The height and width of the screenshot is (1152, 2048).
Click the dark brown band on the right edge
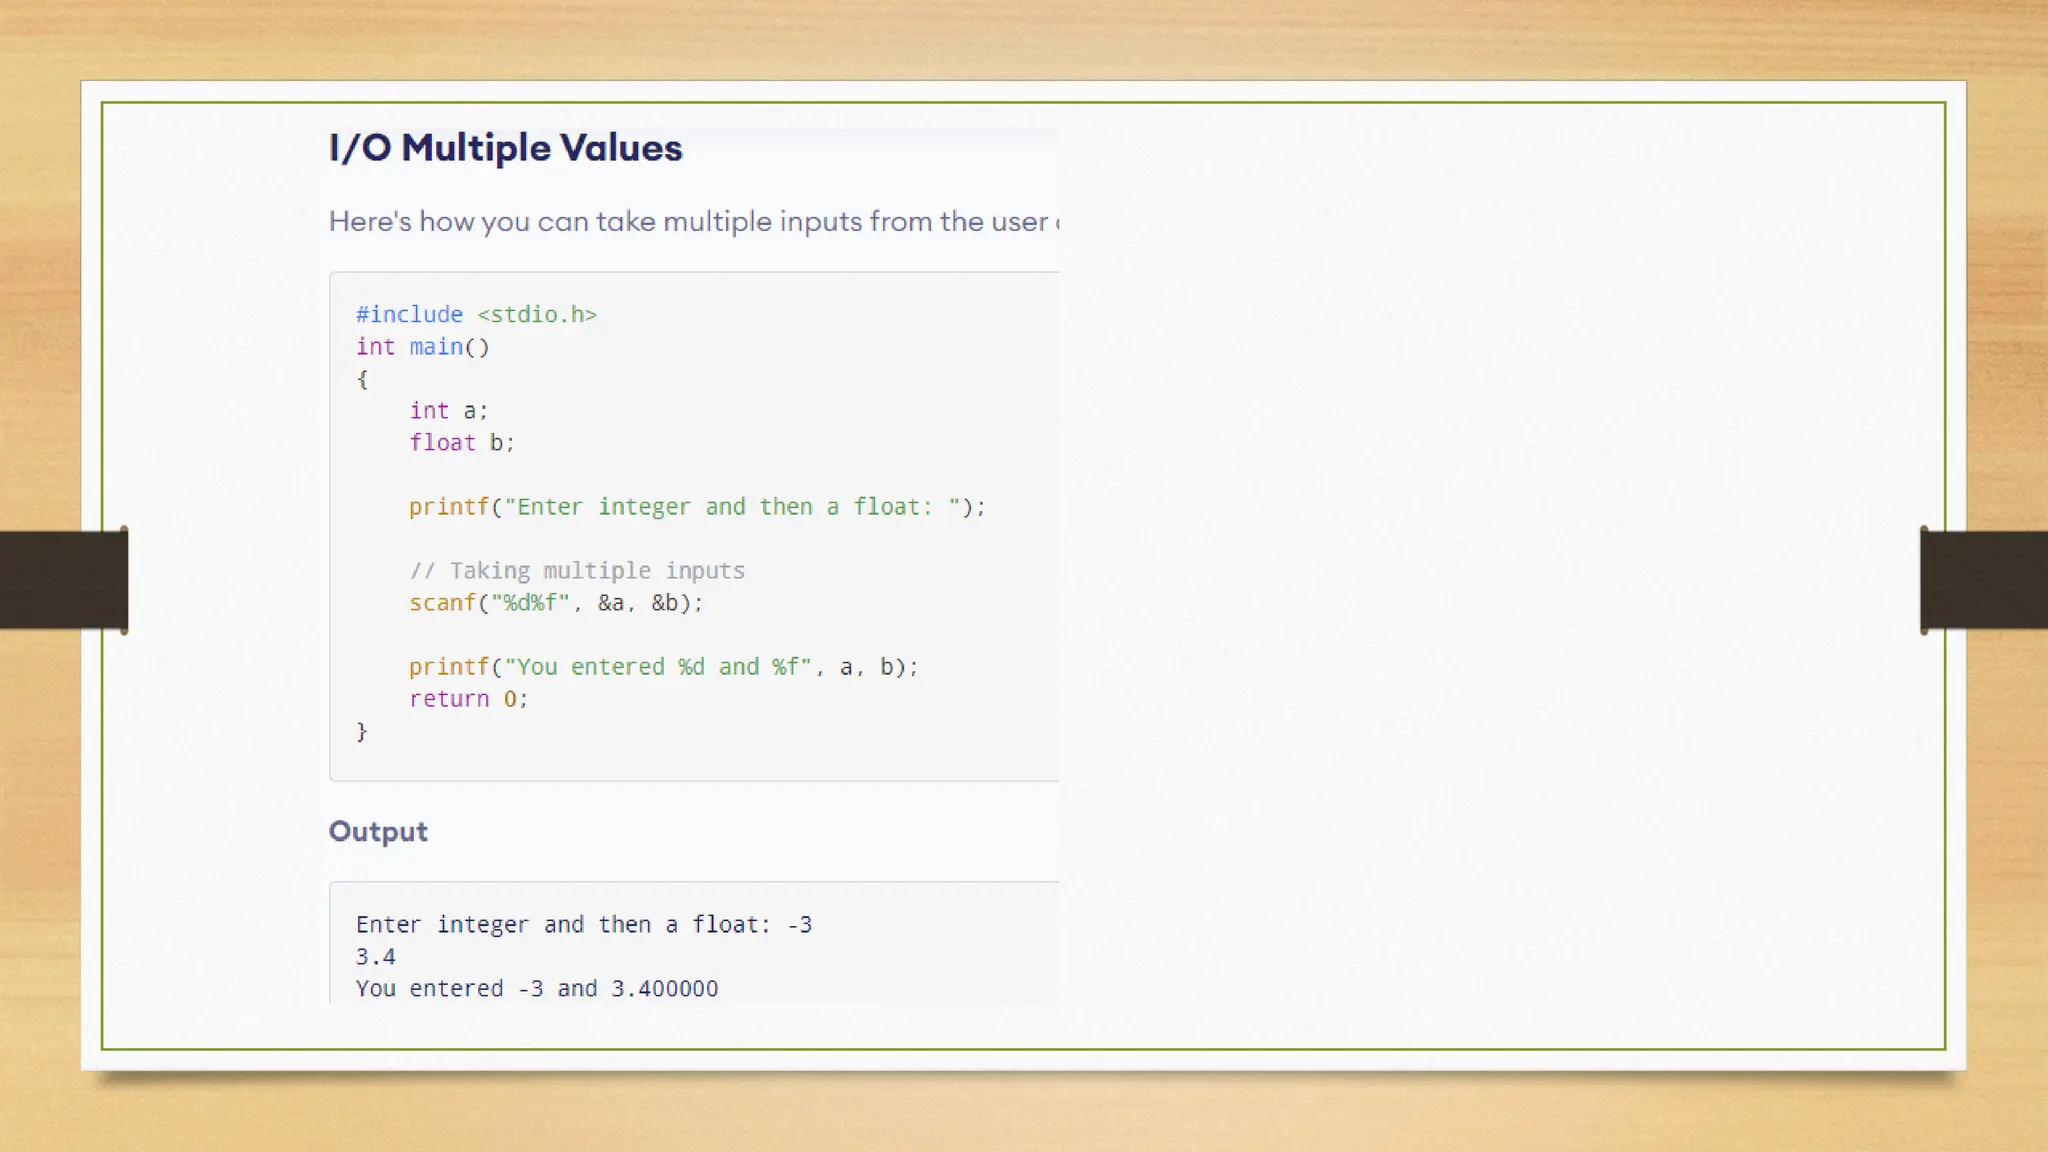[1985, 580]
